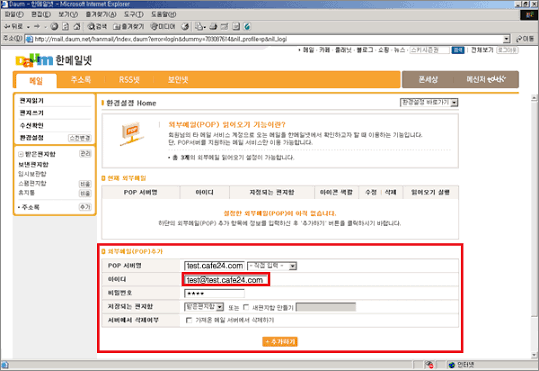Click the discuss icon in IE toolbar
The width and height of the screenshot is (539, 371).
[236, 26]
